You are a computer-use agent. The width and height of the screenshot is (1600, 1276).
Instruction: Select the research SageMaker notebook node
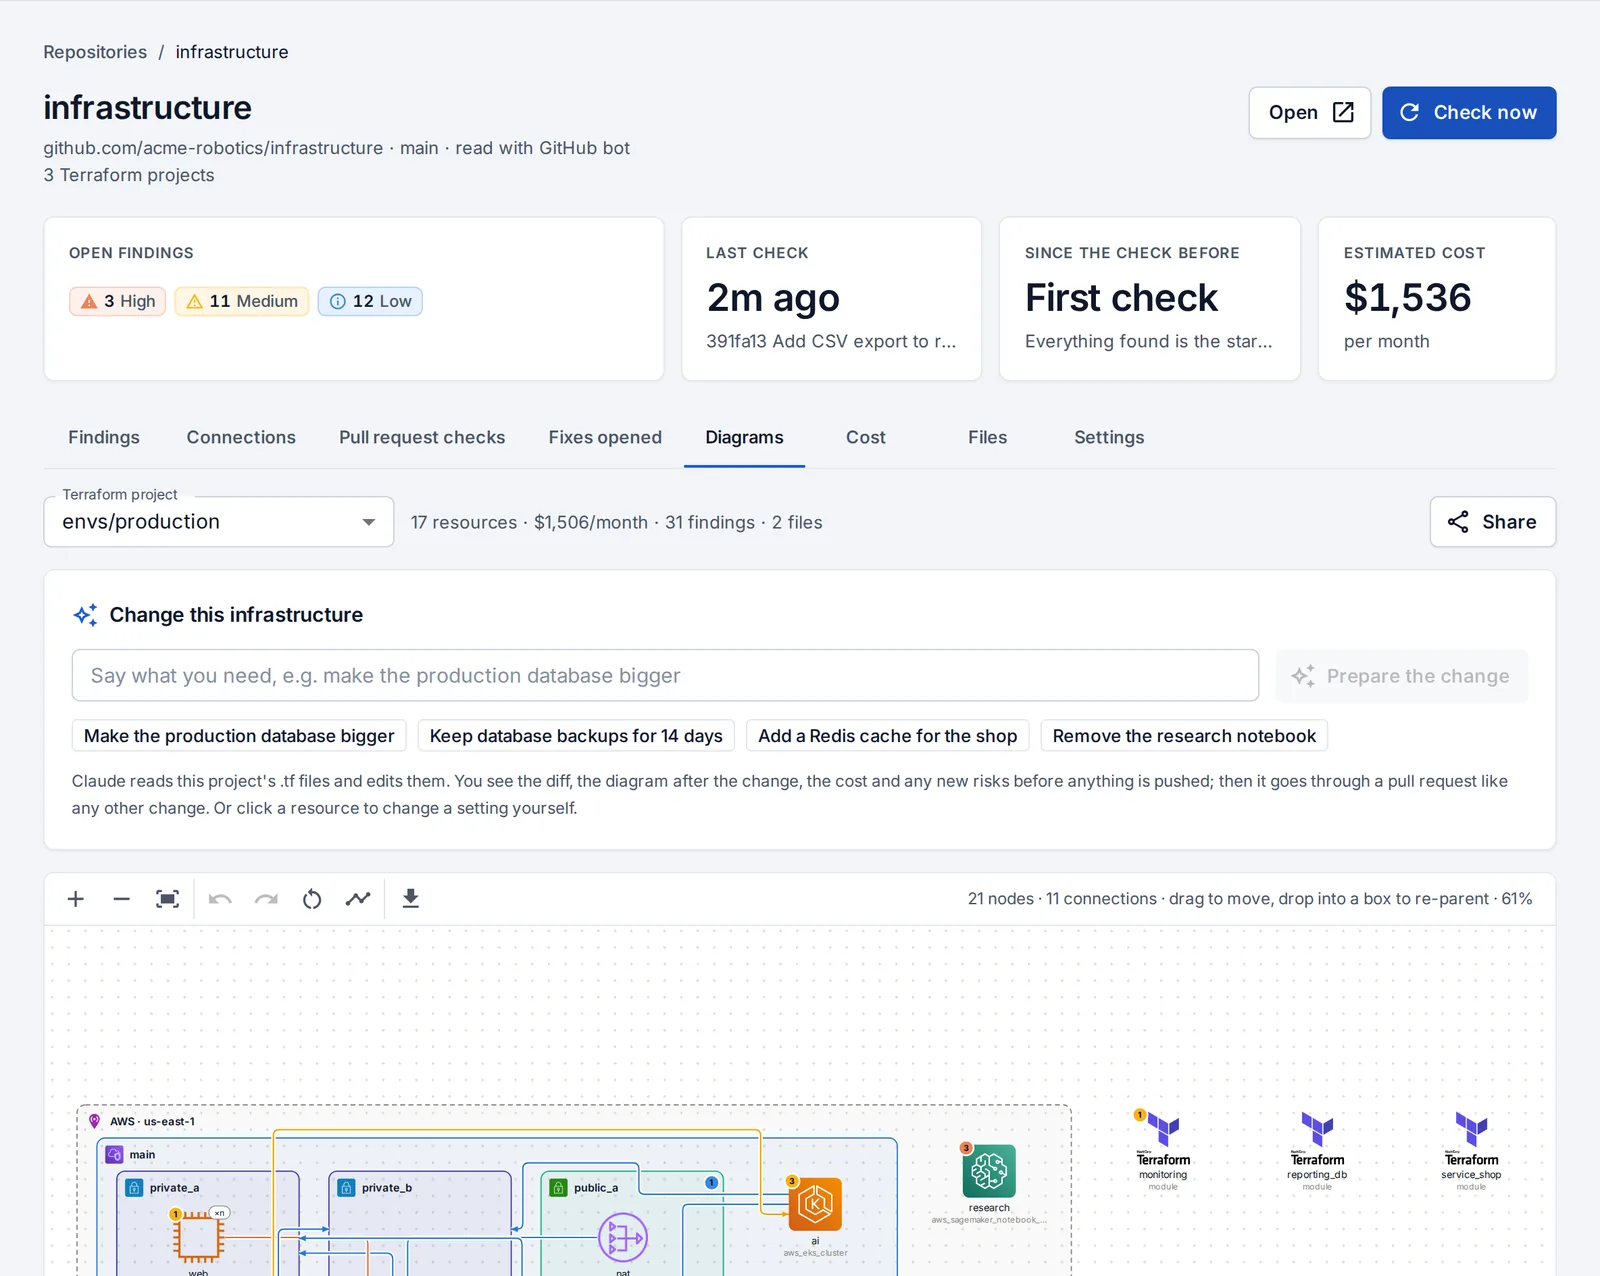click(x=989, y=1172)
